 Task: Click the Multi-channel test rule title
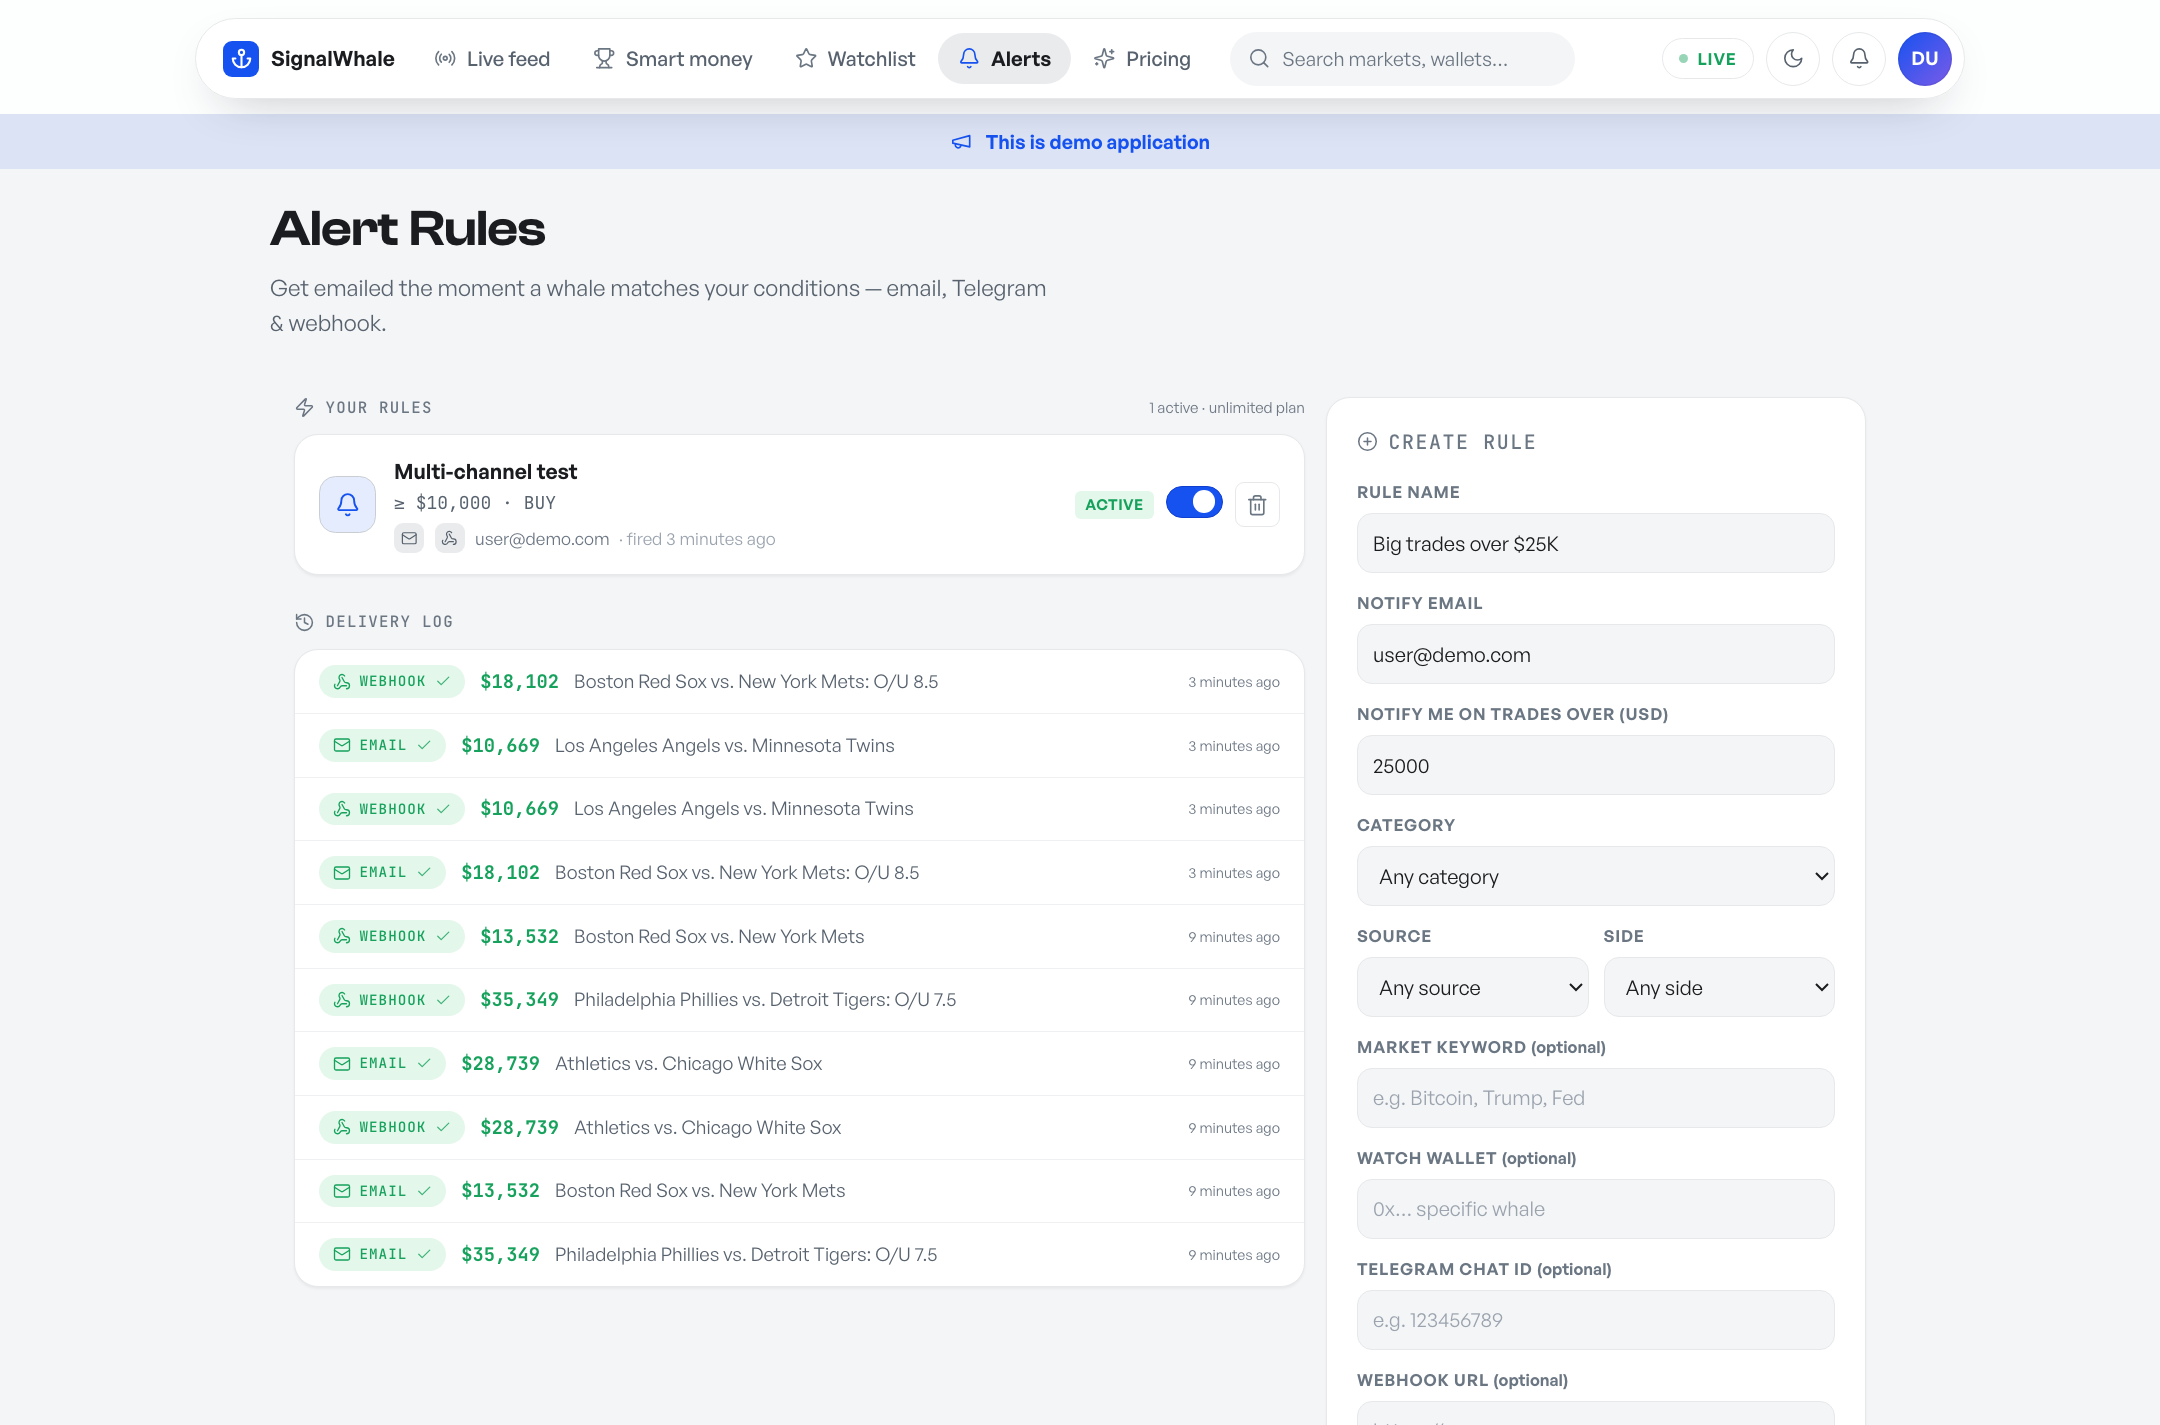485,472
